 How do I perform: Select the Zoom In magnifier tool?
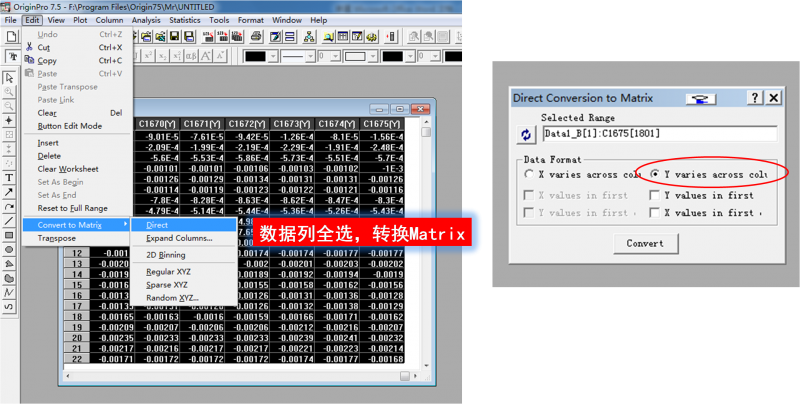point(9,92)
